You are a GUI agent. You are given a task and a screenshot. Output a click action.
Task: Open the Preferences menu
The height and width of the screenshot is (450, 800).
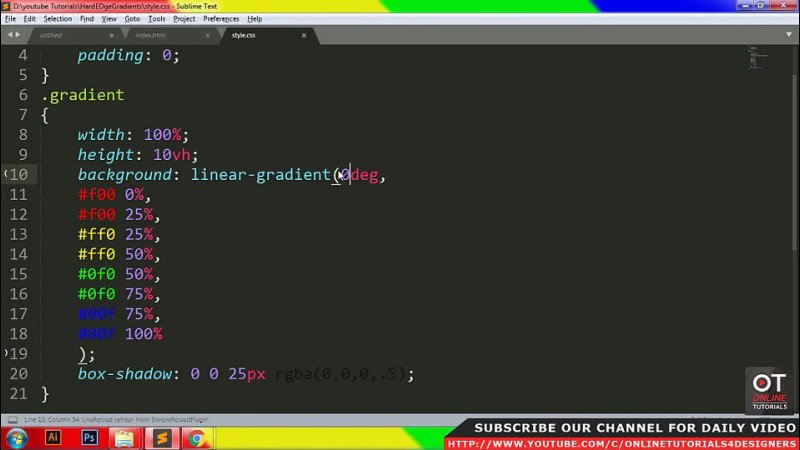221,19
